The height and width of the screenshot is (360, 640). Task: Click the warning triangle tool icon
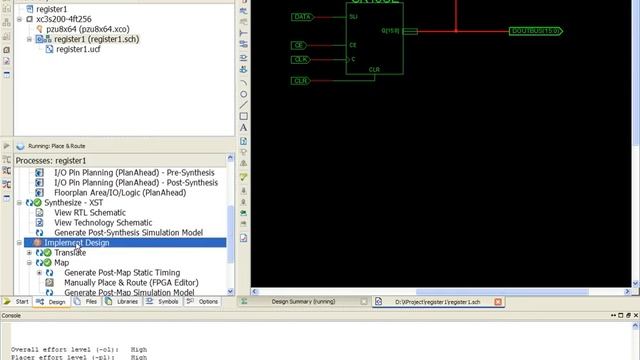click(x=244, y=163)
